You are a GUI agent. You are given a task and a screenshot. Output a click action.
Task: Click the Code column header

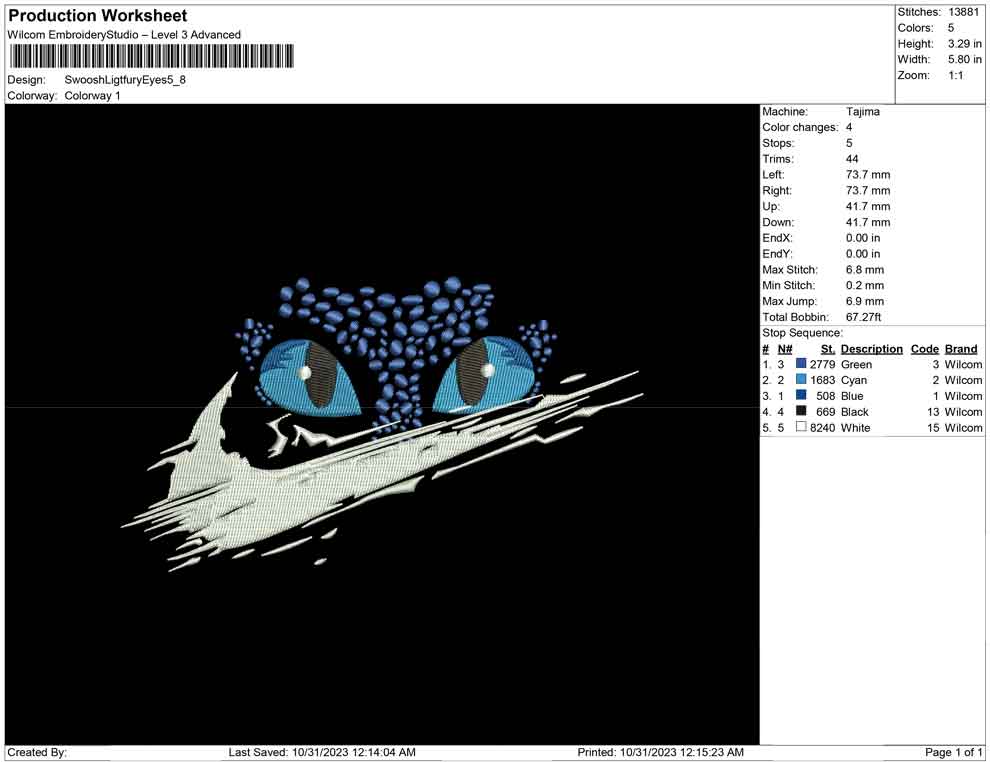coord(924,349)
